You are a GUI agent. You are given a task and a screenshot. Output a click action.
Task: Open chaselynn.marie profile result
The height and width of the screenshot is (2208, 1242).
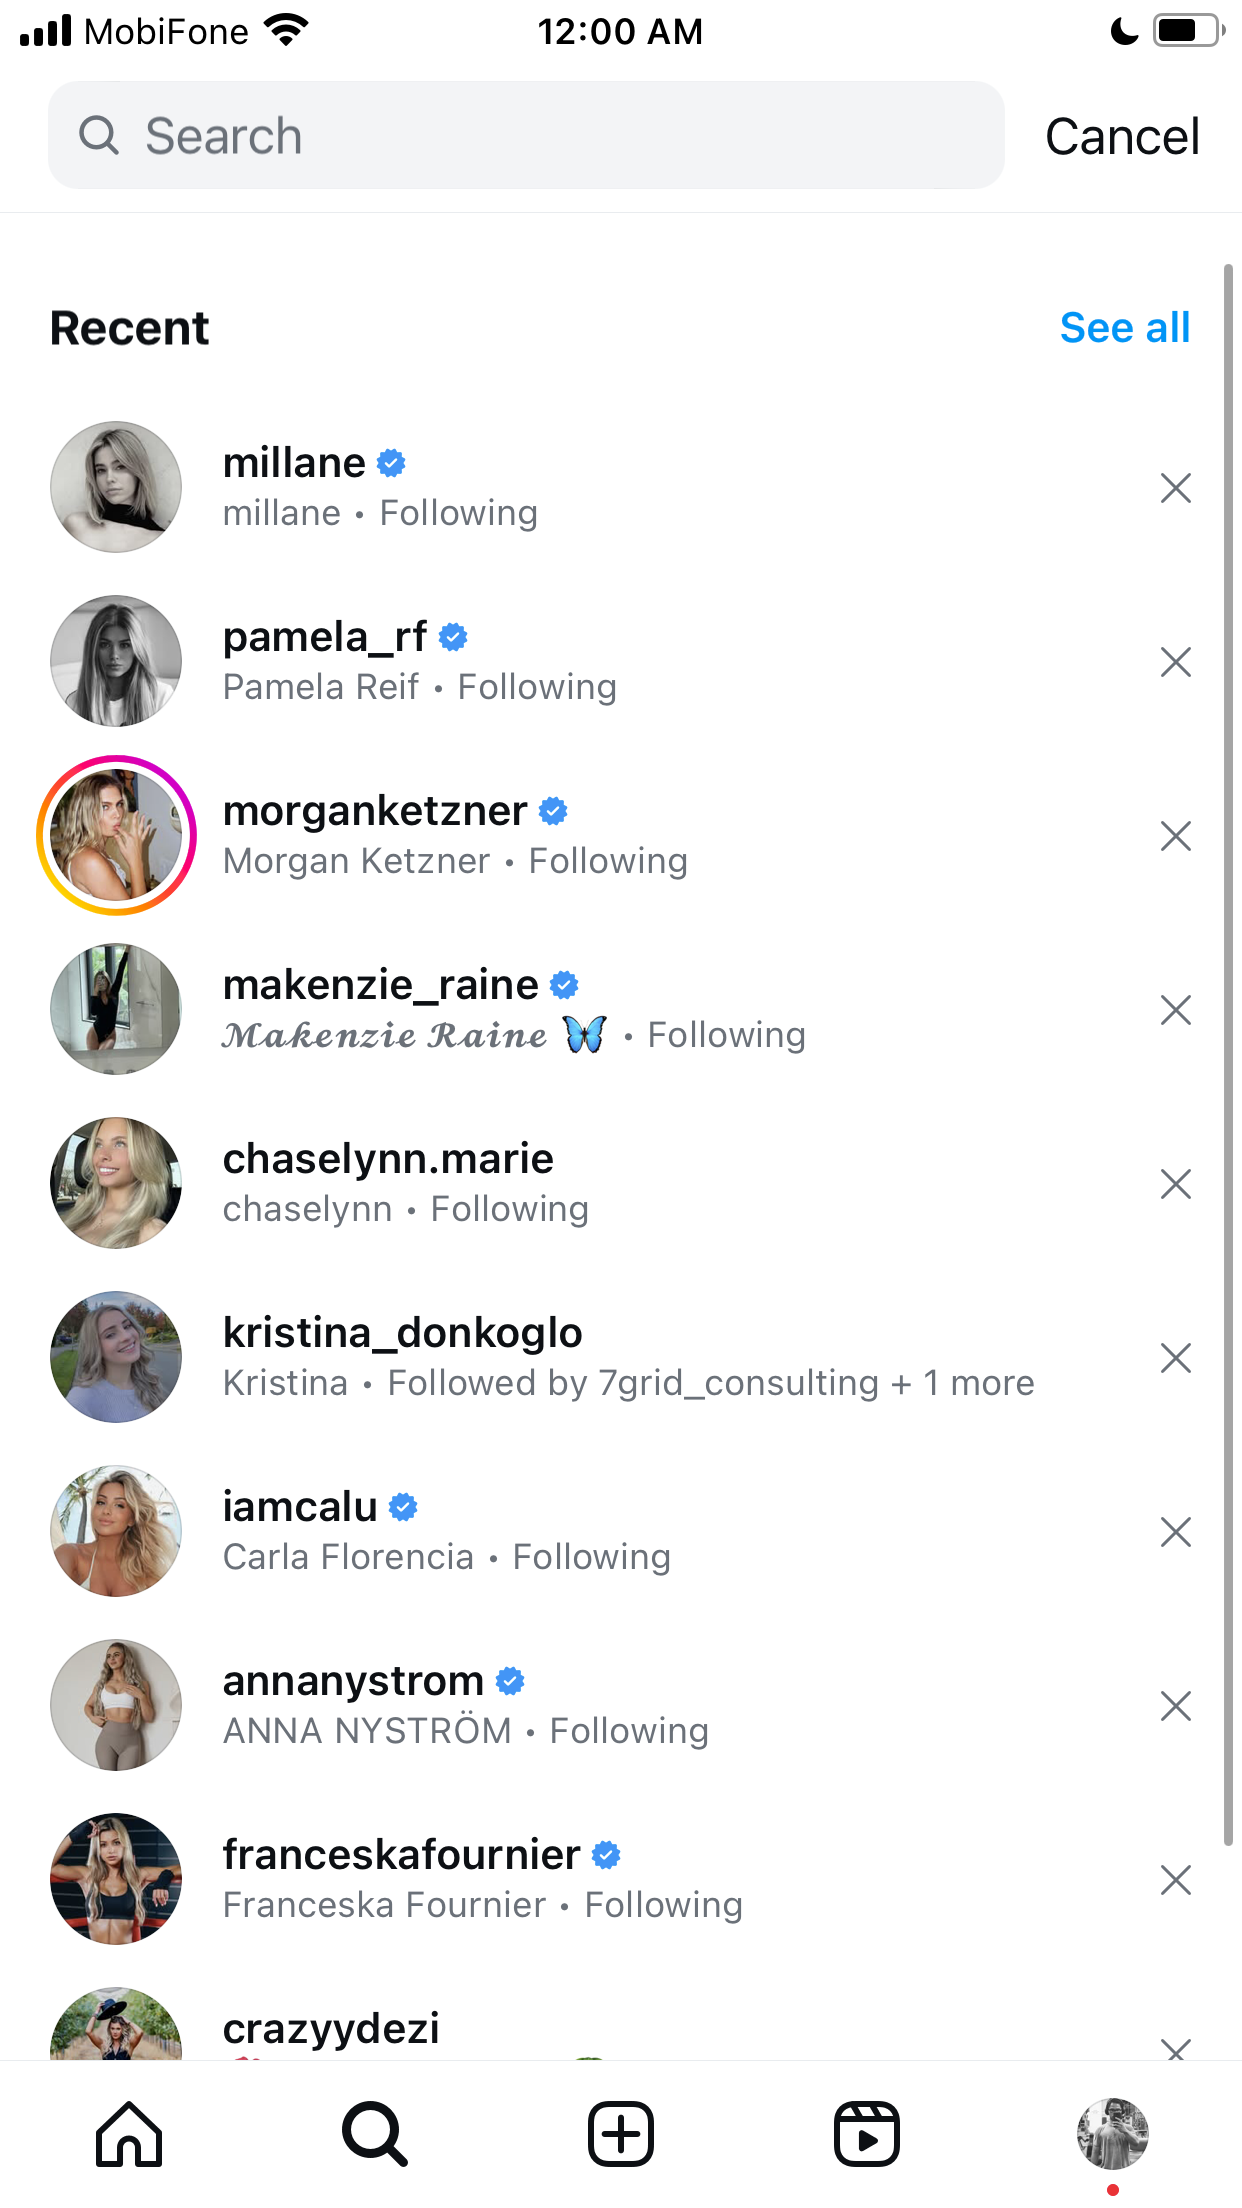(x=620, y=1183)
